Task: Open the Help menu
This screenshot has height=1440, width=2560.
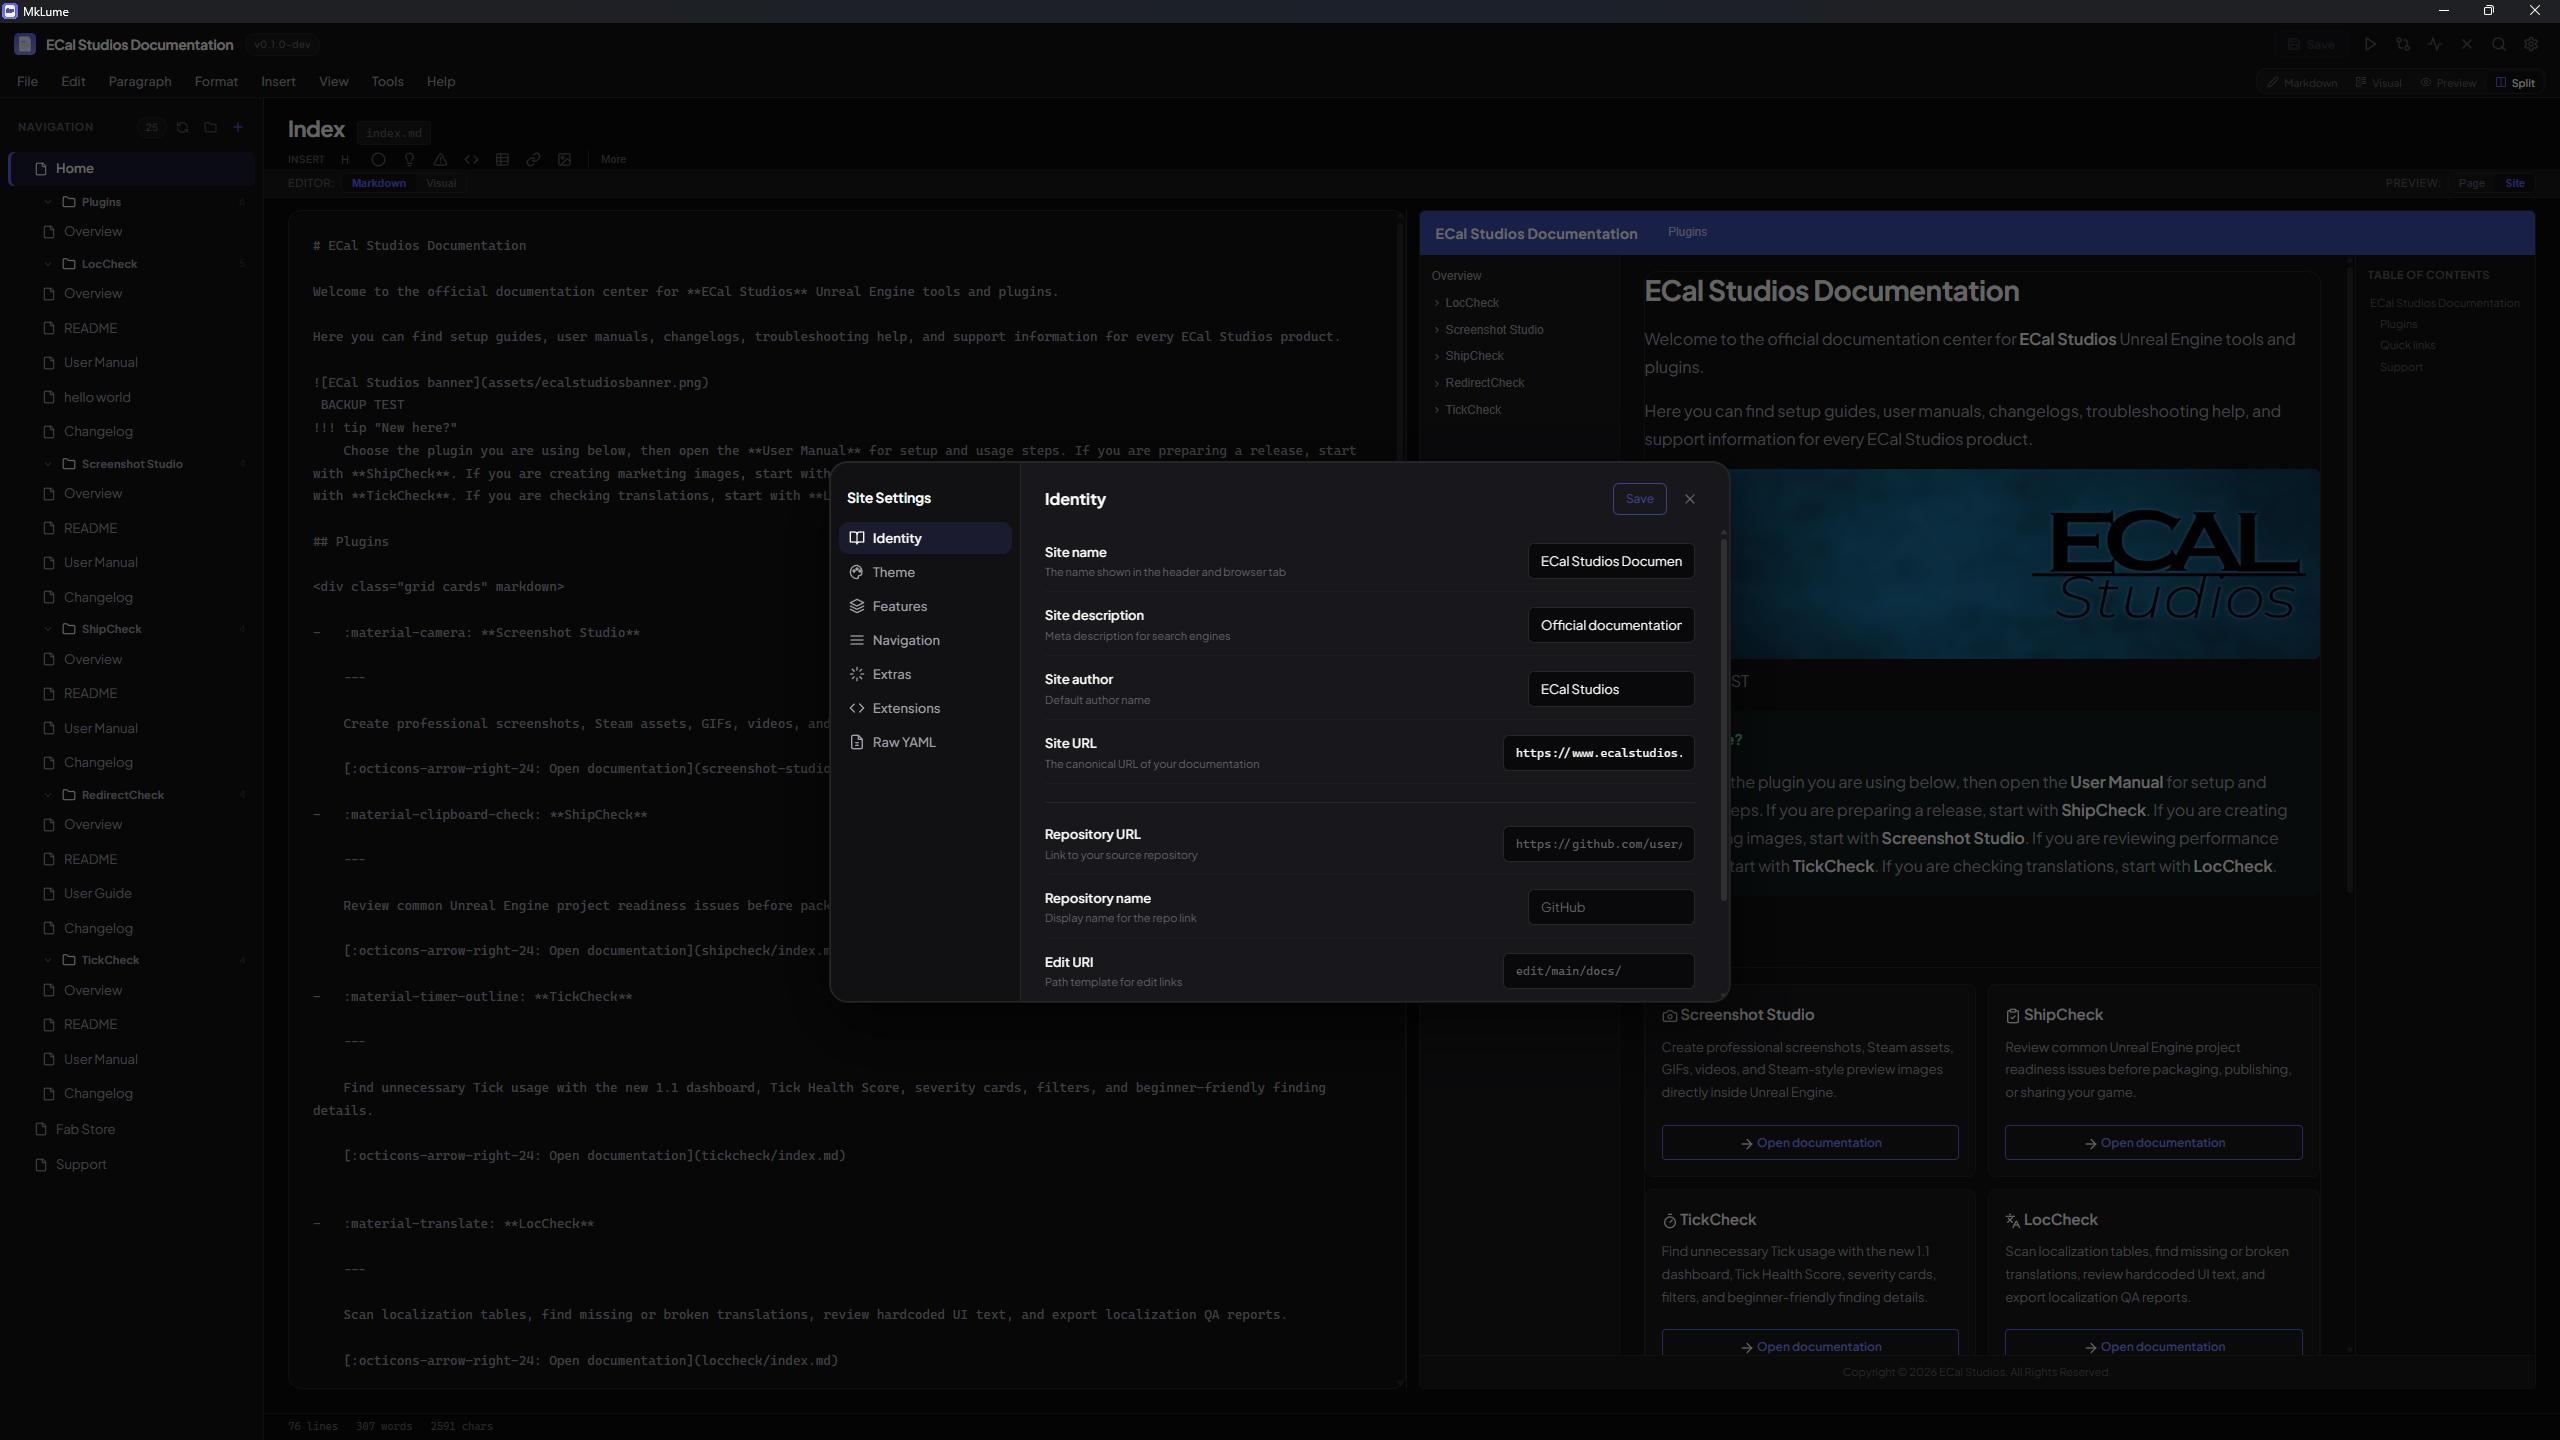Action: pyautogui.click(x=441, y=82)
